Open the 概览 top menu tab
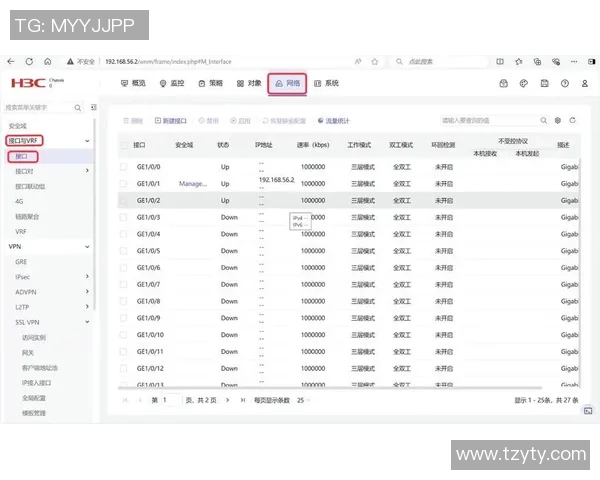This screenshot has height=480, width=600. (x=133, y=83)
